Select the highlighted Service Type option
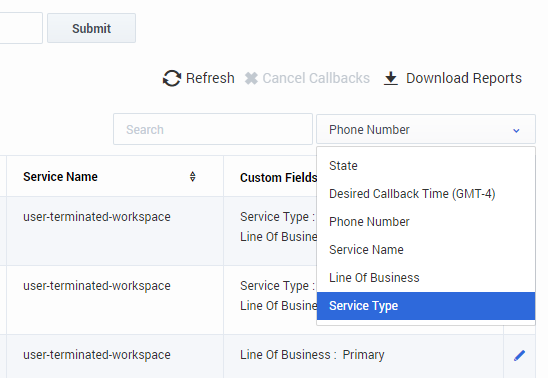 tap(426, 306)
